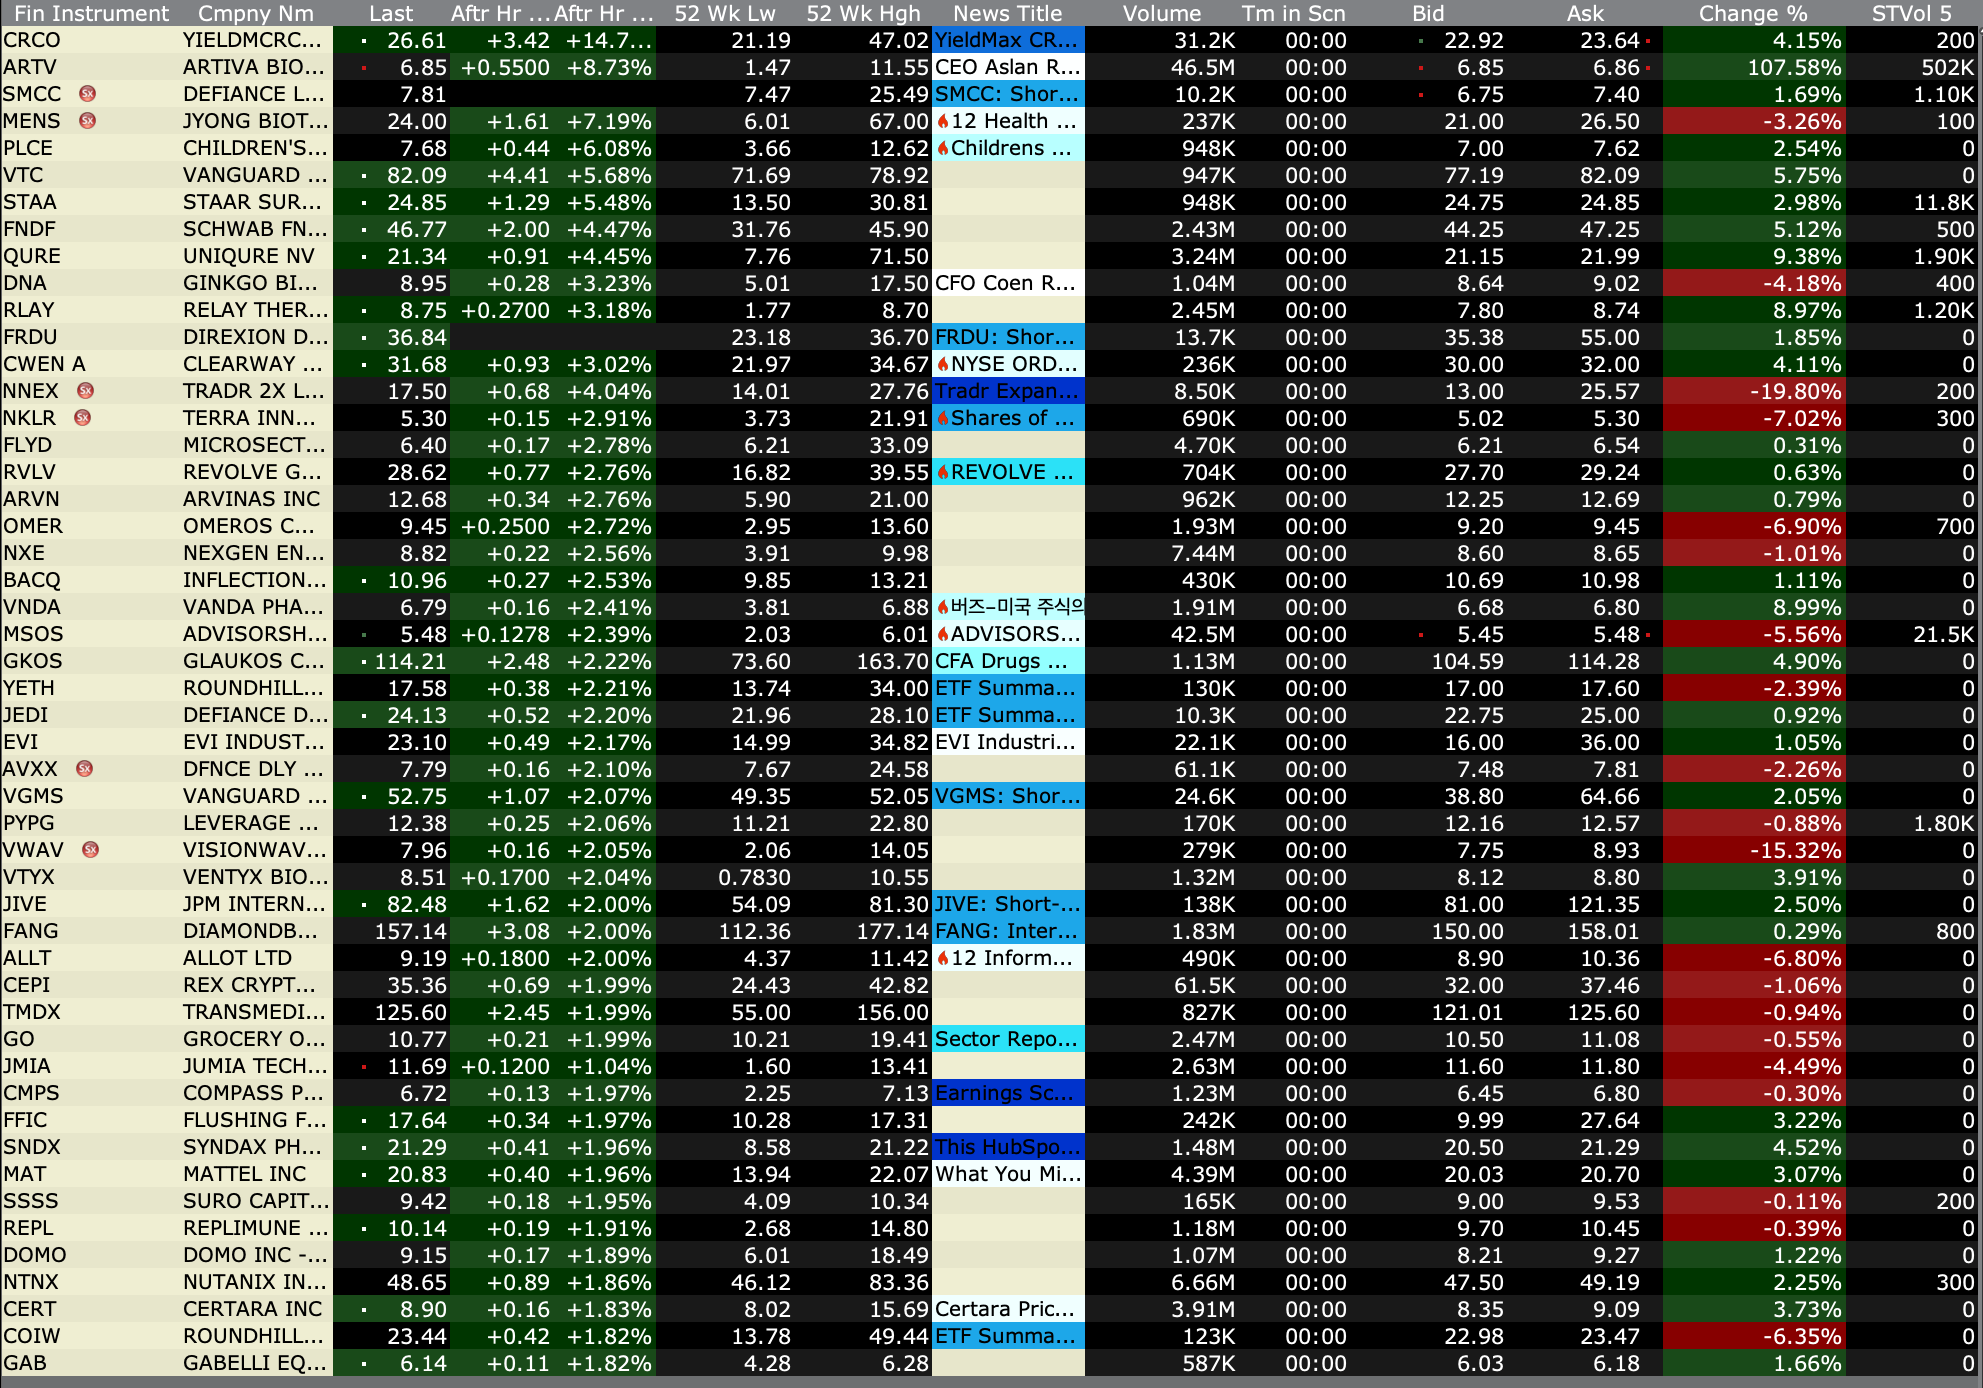Click flame icon on '12 Health' news
Screen dimensions: 1983x1388
click(942, 121)
